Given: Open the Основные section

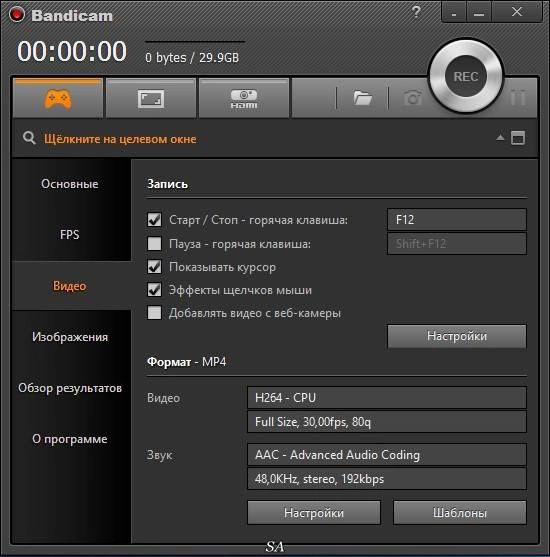Looking at the screenshot, I should pos(70,184).
